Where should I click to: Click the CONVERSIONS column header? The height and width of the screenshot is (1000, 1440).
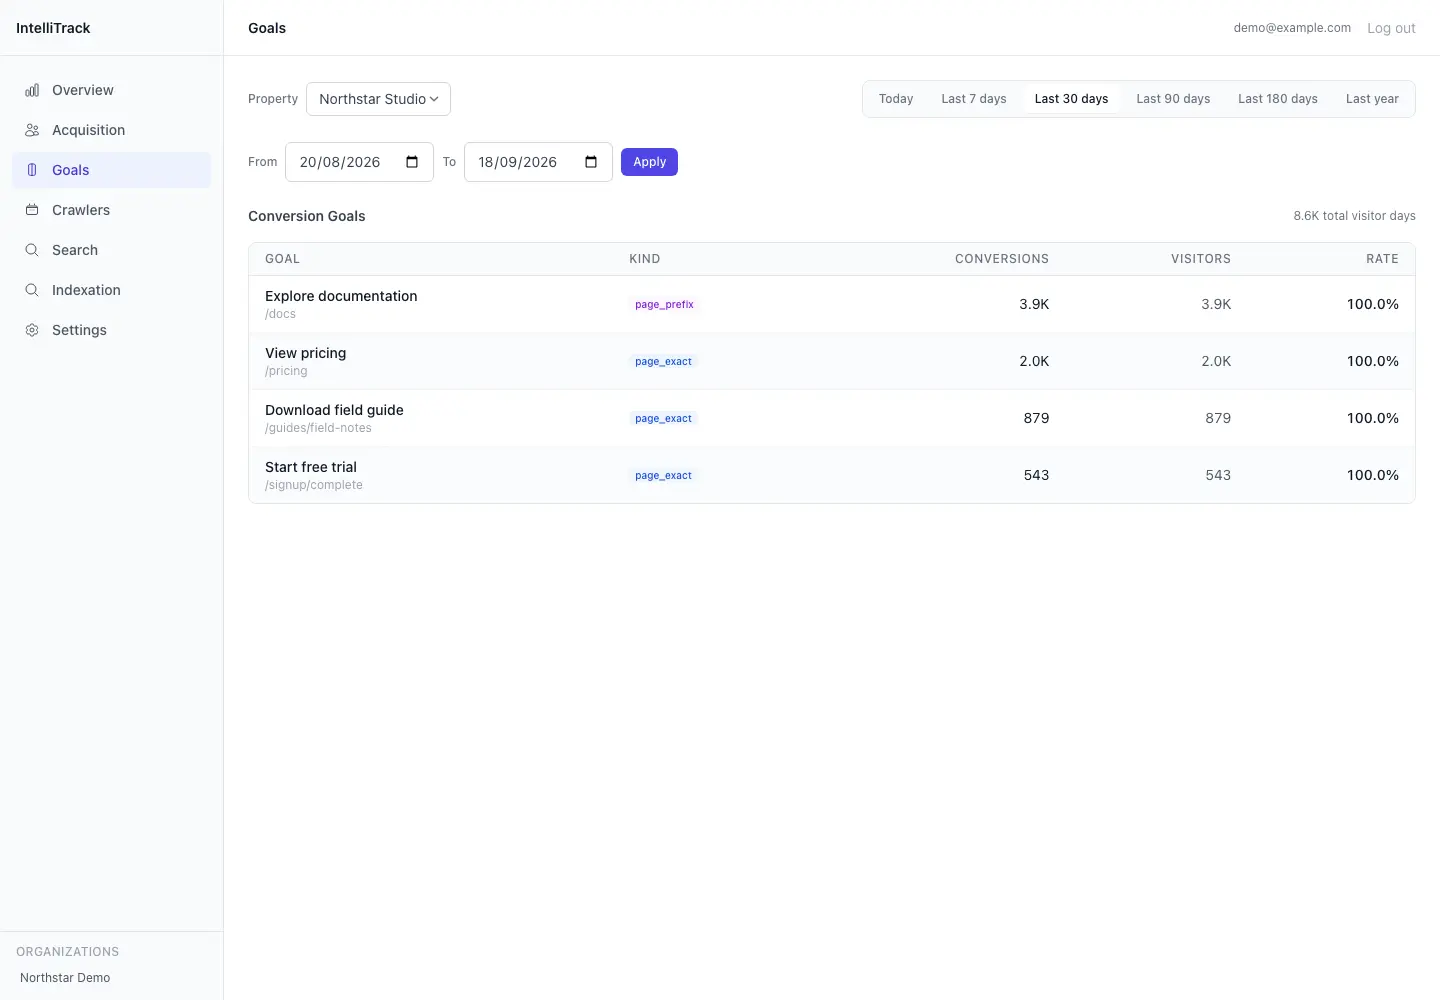click(1002, 259)
